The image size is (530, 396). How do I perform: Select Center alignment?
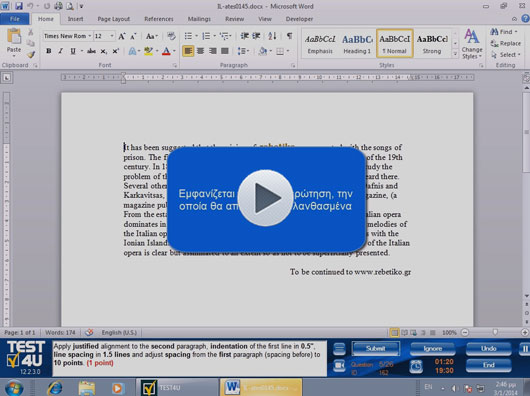pyautogui.click(x=200, y=51)
